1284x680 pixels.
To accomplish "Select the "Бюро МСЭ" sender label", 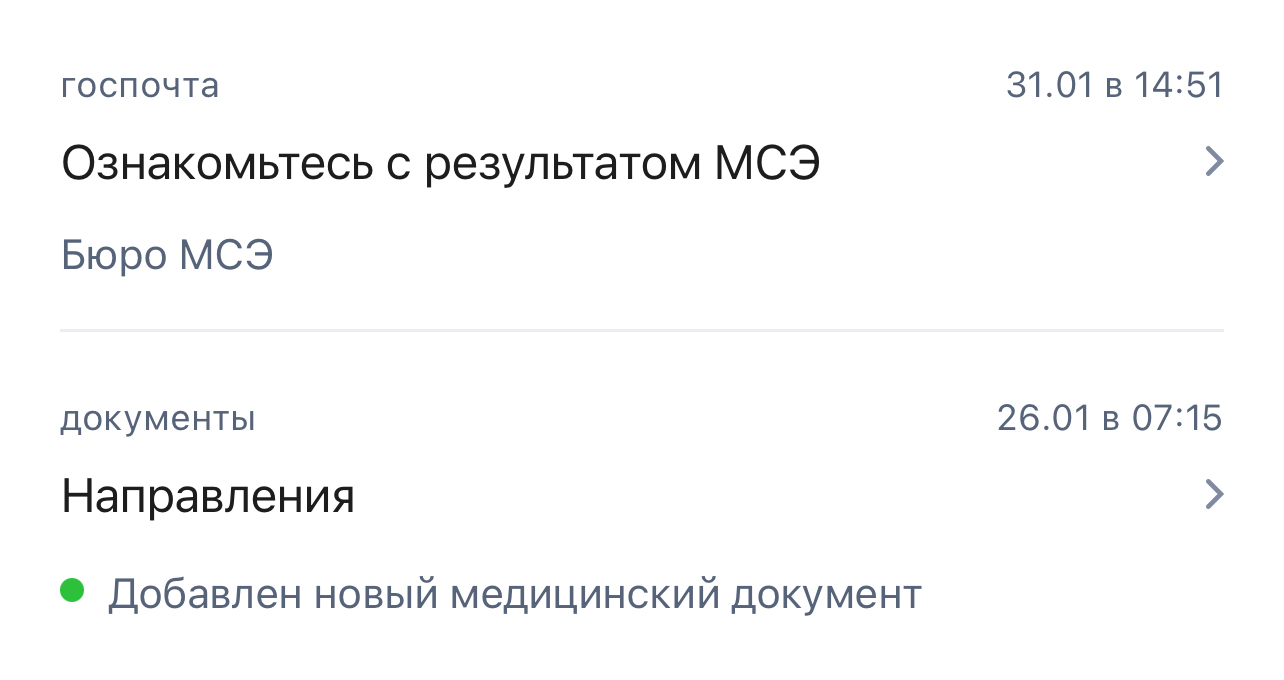I will point(167,257).
